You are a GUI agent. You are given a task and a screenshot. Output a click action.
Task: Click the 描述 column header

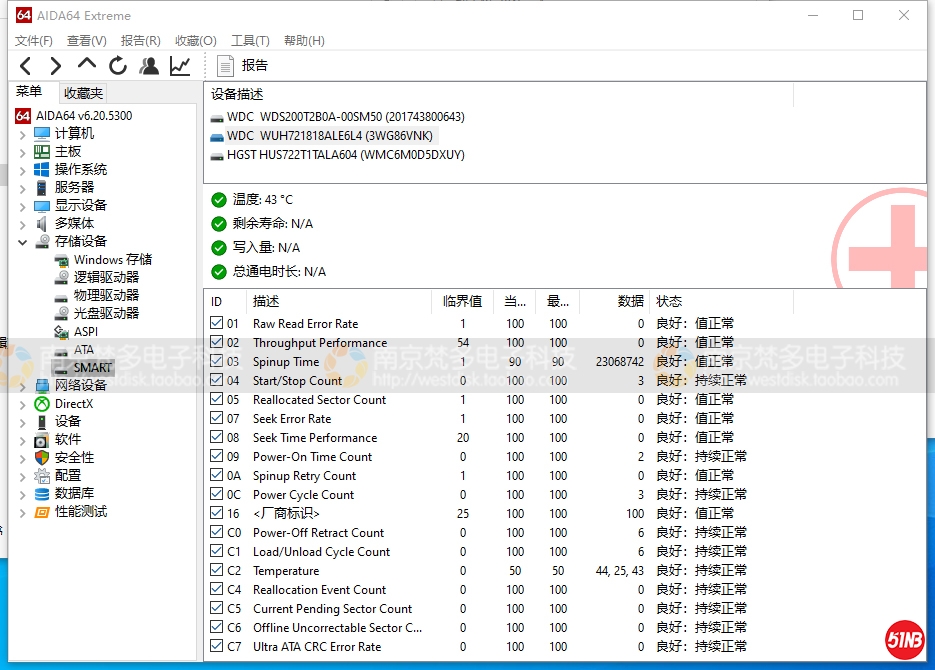[x=267, y=301]
